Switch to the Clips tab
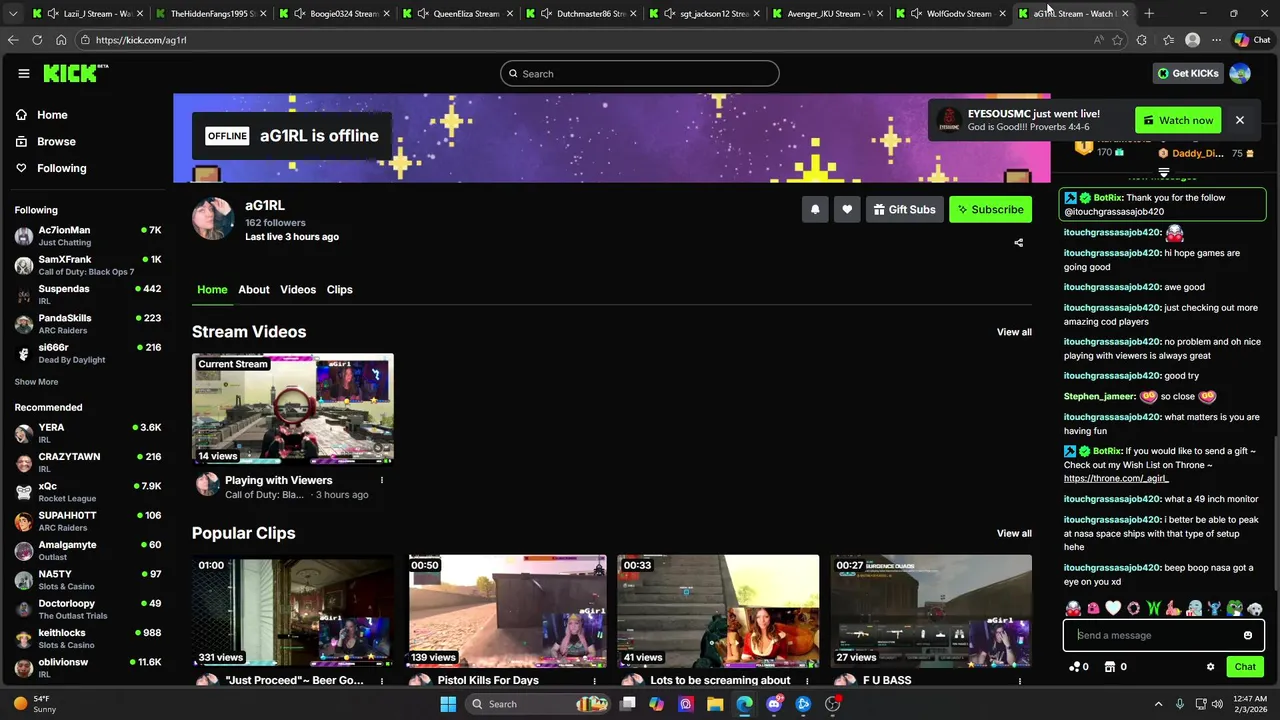This screenshot has height=720, width=1280. tap(339, 289)
